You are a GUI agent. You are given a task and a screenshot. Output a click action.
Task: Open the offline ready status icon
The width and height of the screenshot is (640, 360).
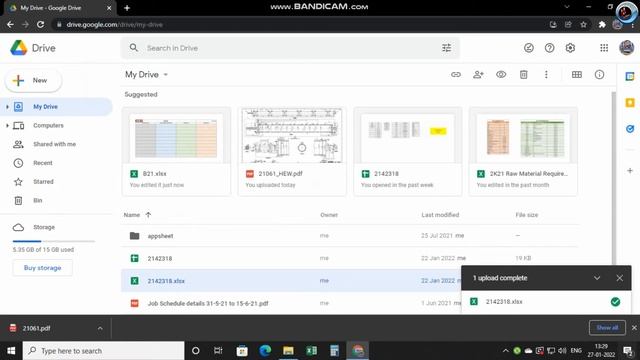point(529,48)
